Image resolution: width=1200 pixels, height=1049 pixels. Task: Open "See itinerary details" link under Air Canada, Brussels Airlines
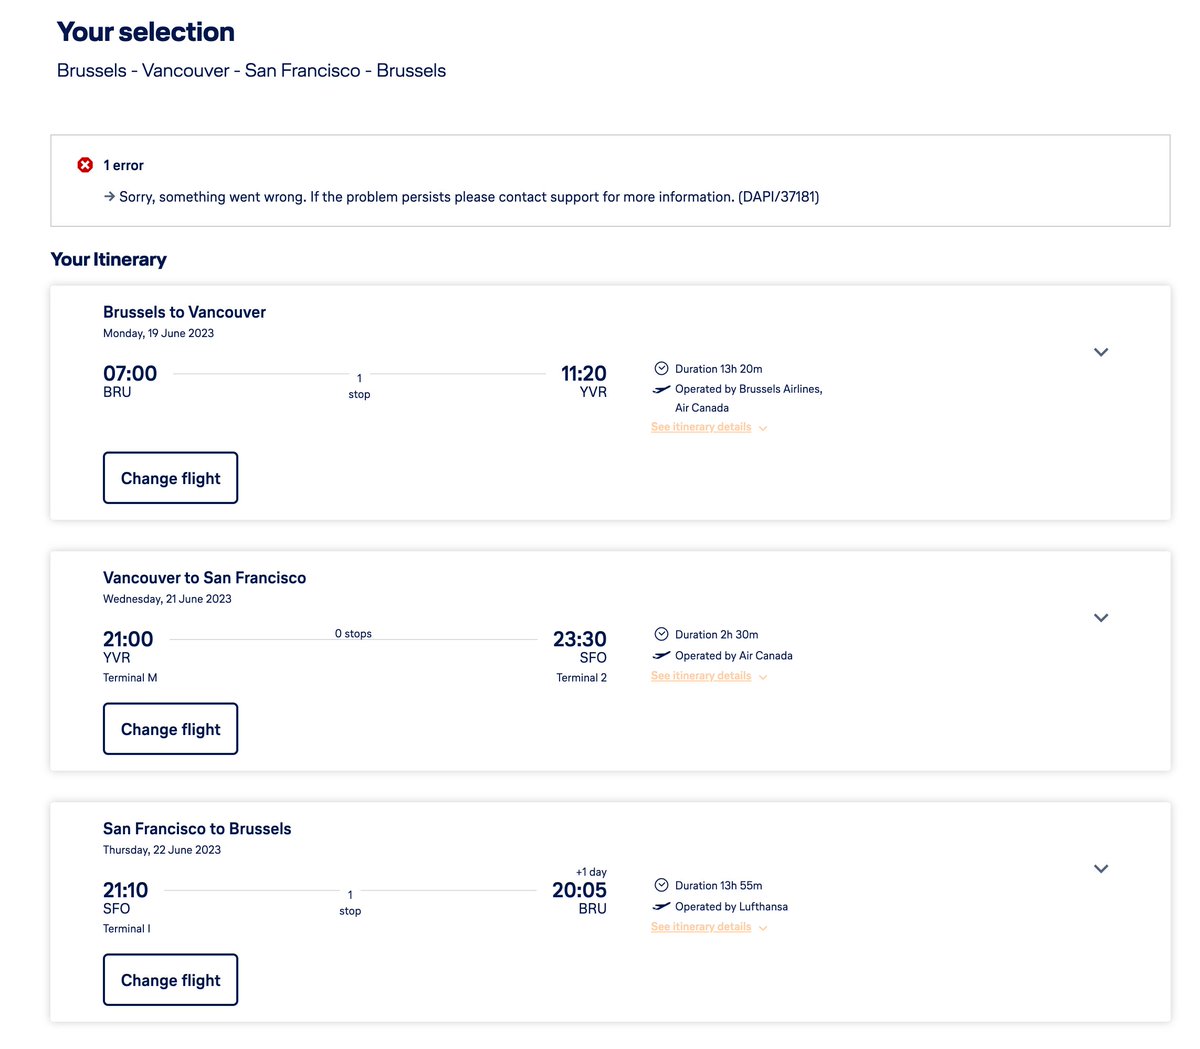point(701,427)
